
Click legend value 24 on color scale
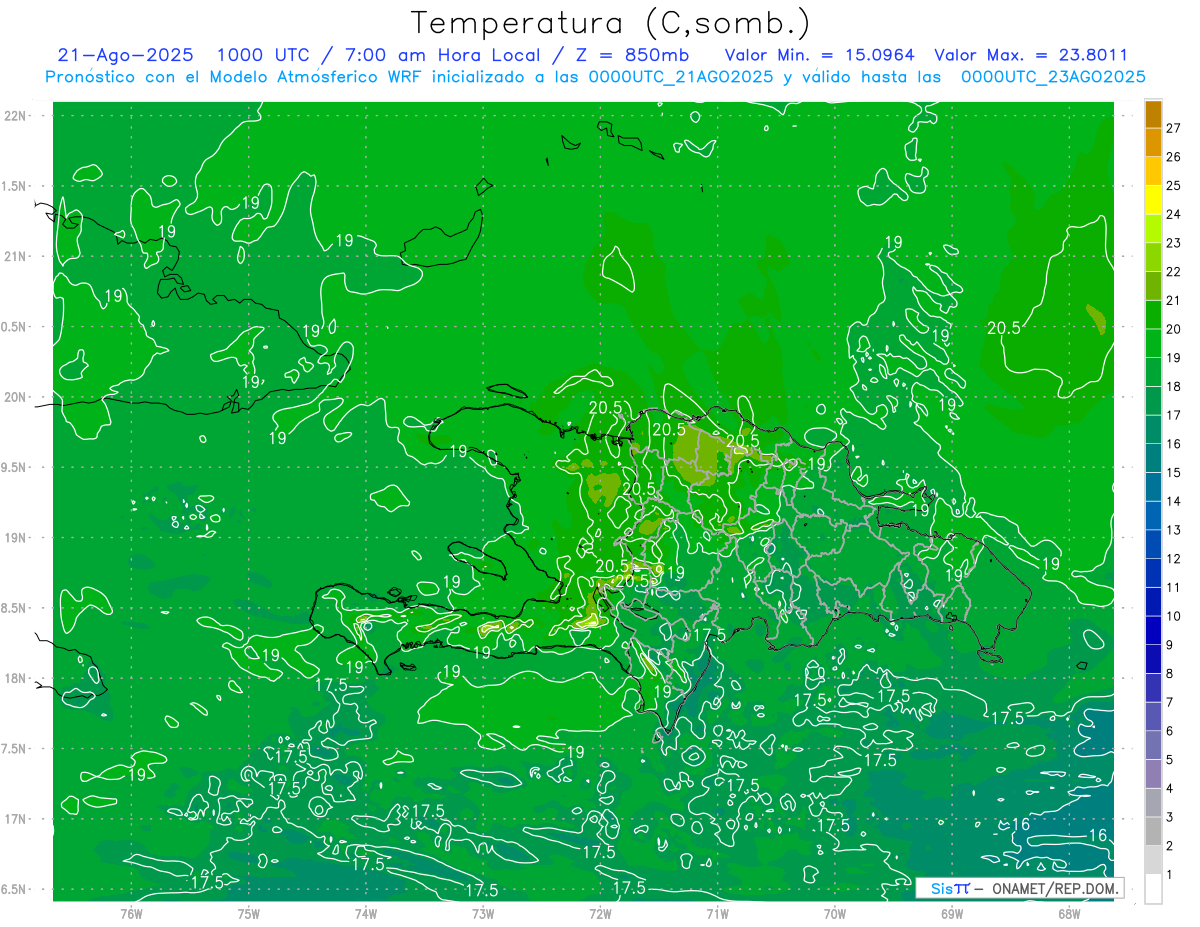click(1173, 214)
